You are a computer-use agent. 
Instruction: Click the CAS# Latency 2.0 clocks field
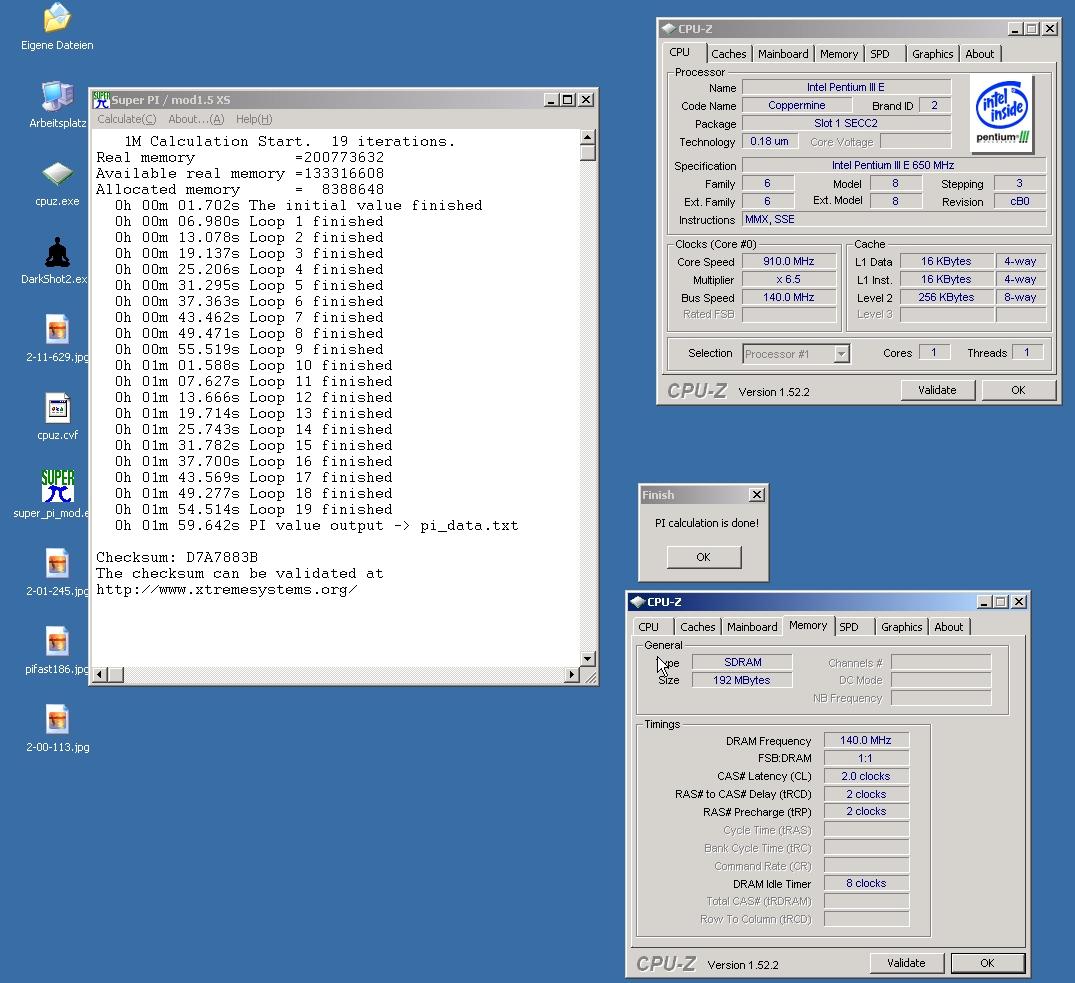(866, 776)
